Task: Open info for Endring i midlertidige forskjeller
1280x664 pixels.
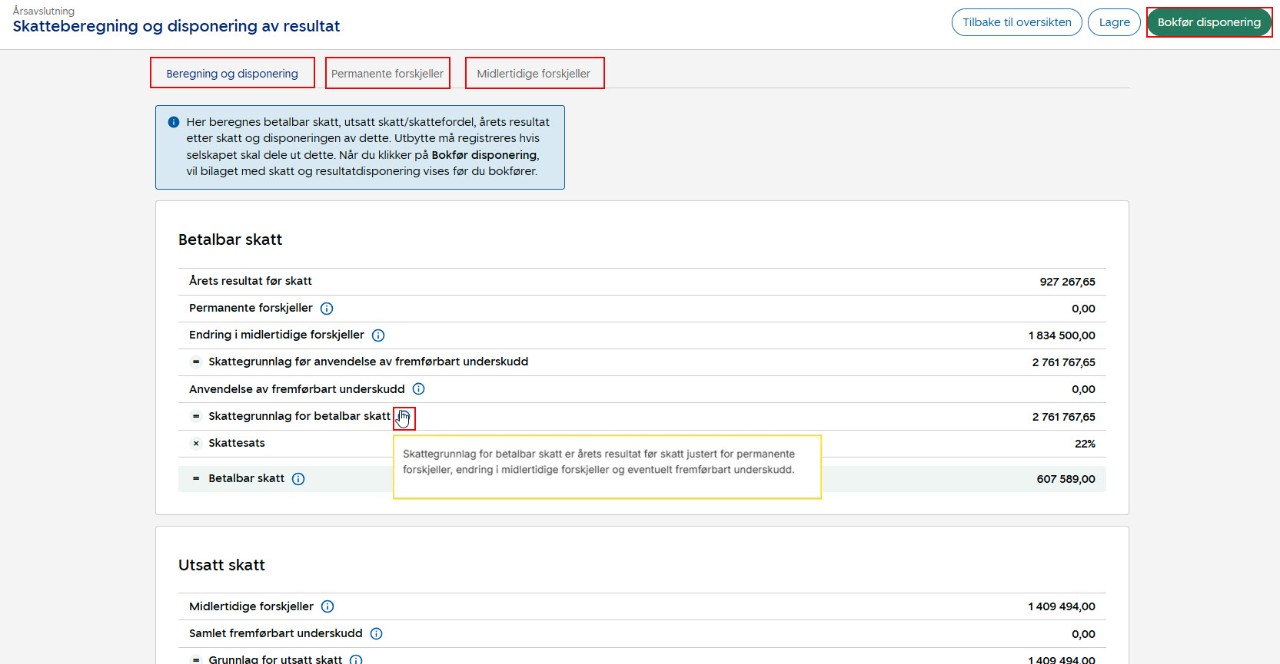Action: (378, 336)
